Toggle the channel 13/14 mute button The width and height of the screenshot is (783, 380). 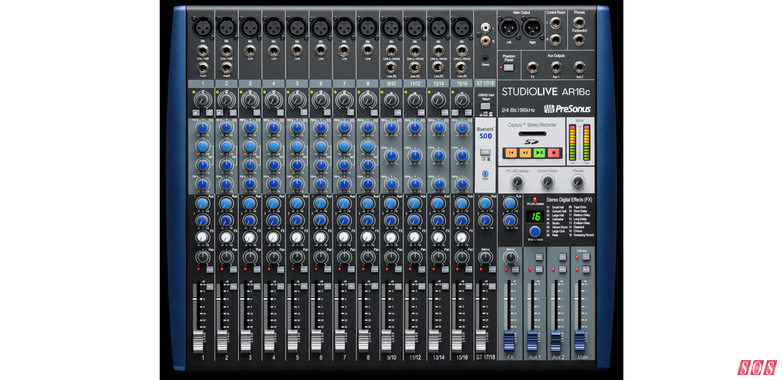pyautogui.click(x=445, y=270)
